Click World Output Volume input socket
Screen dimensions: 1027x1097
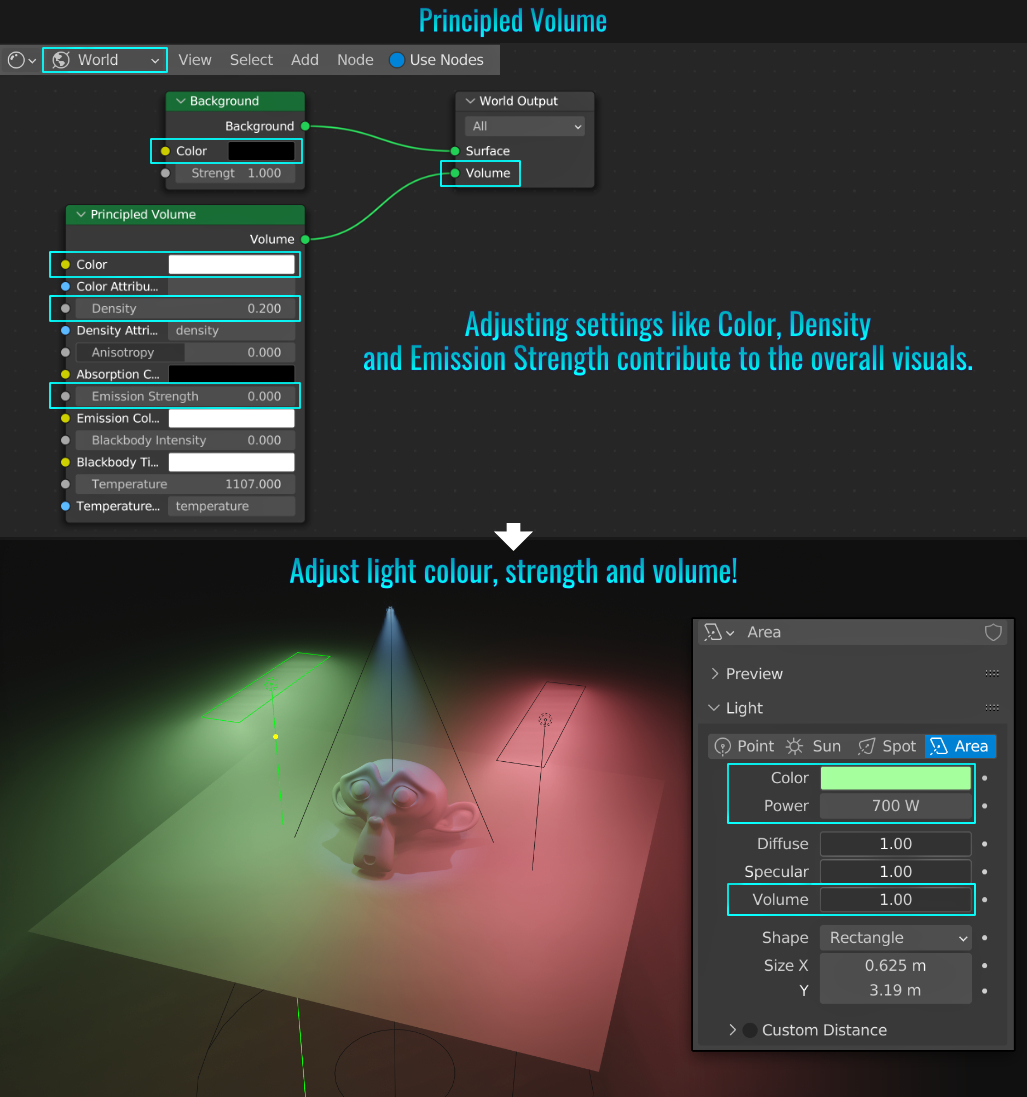(455, 173)
